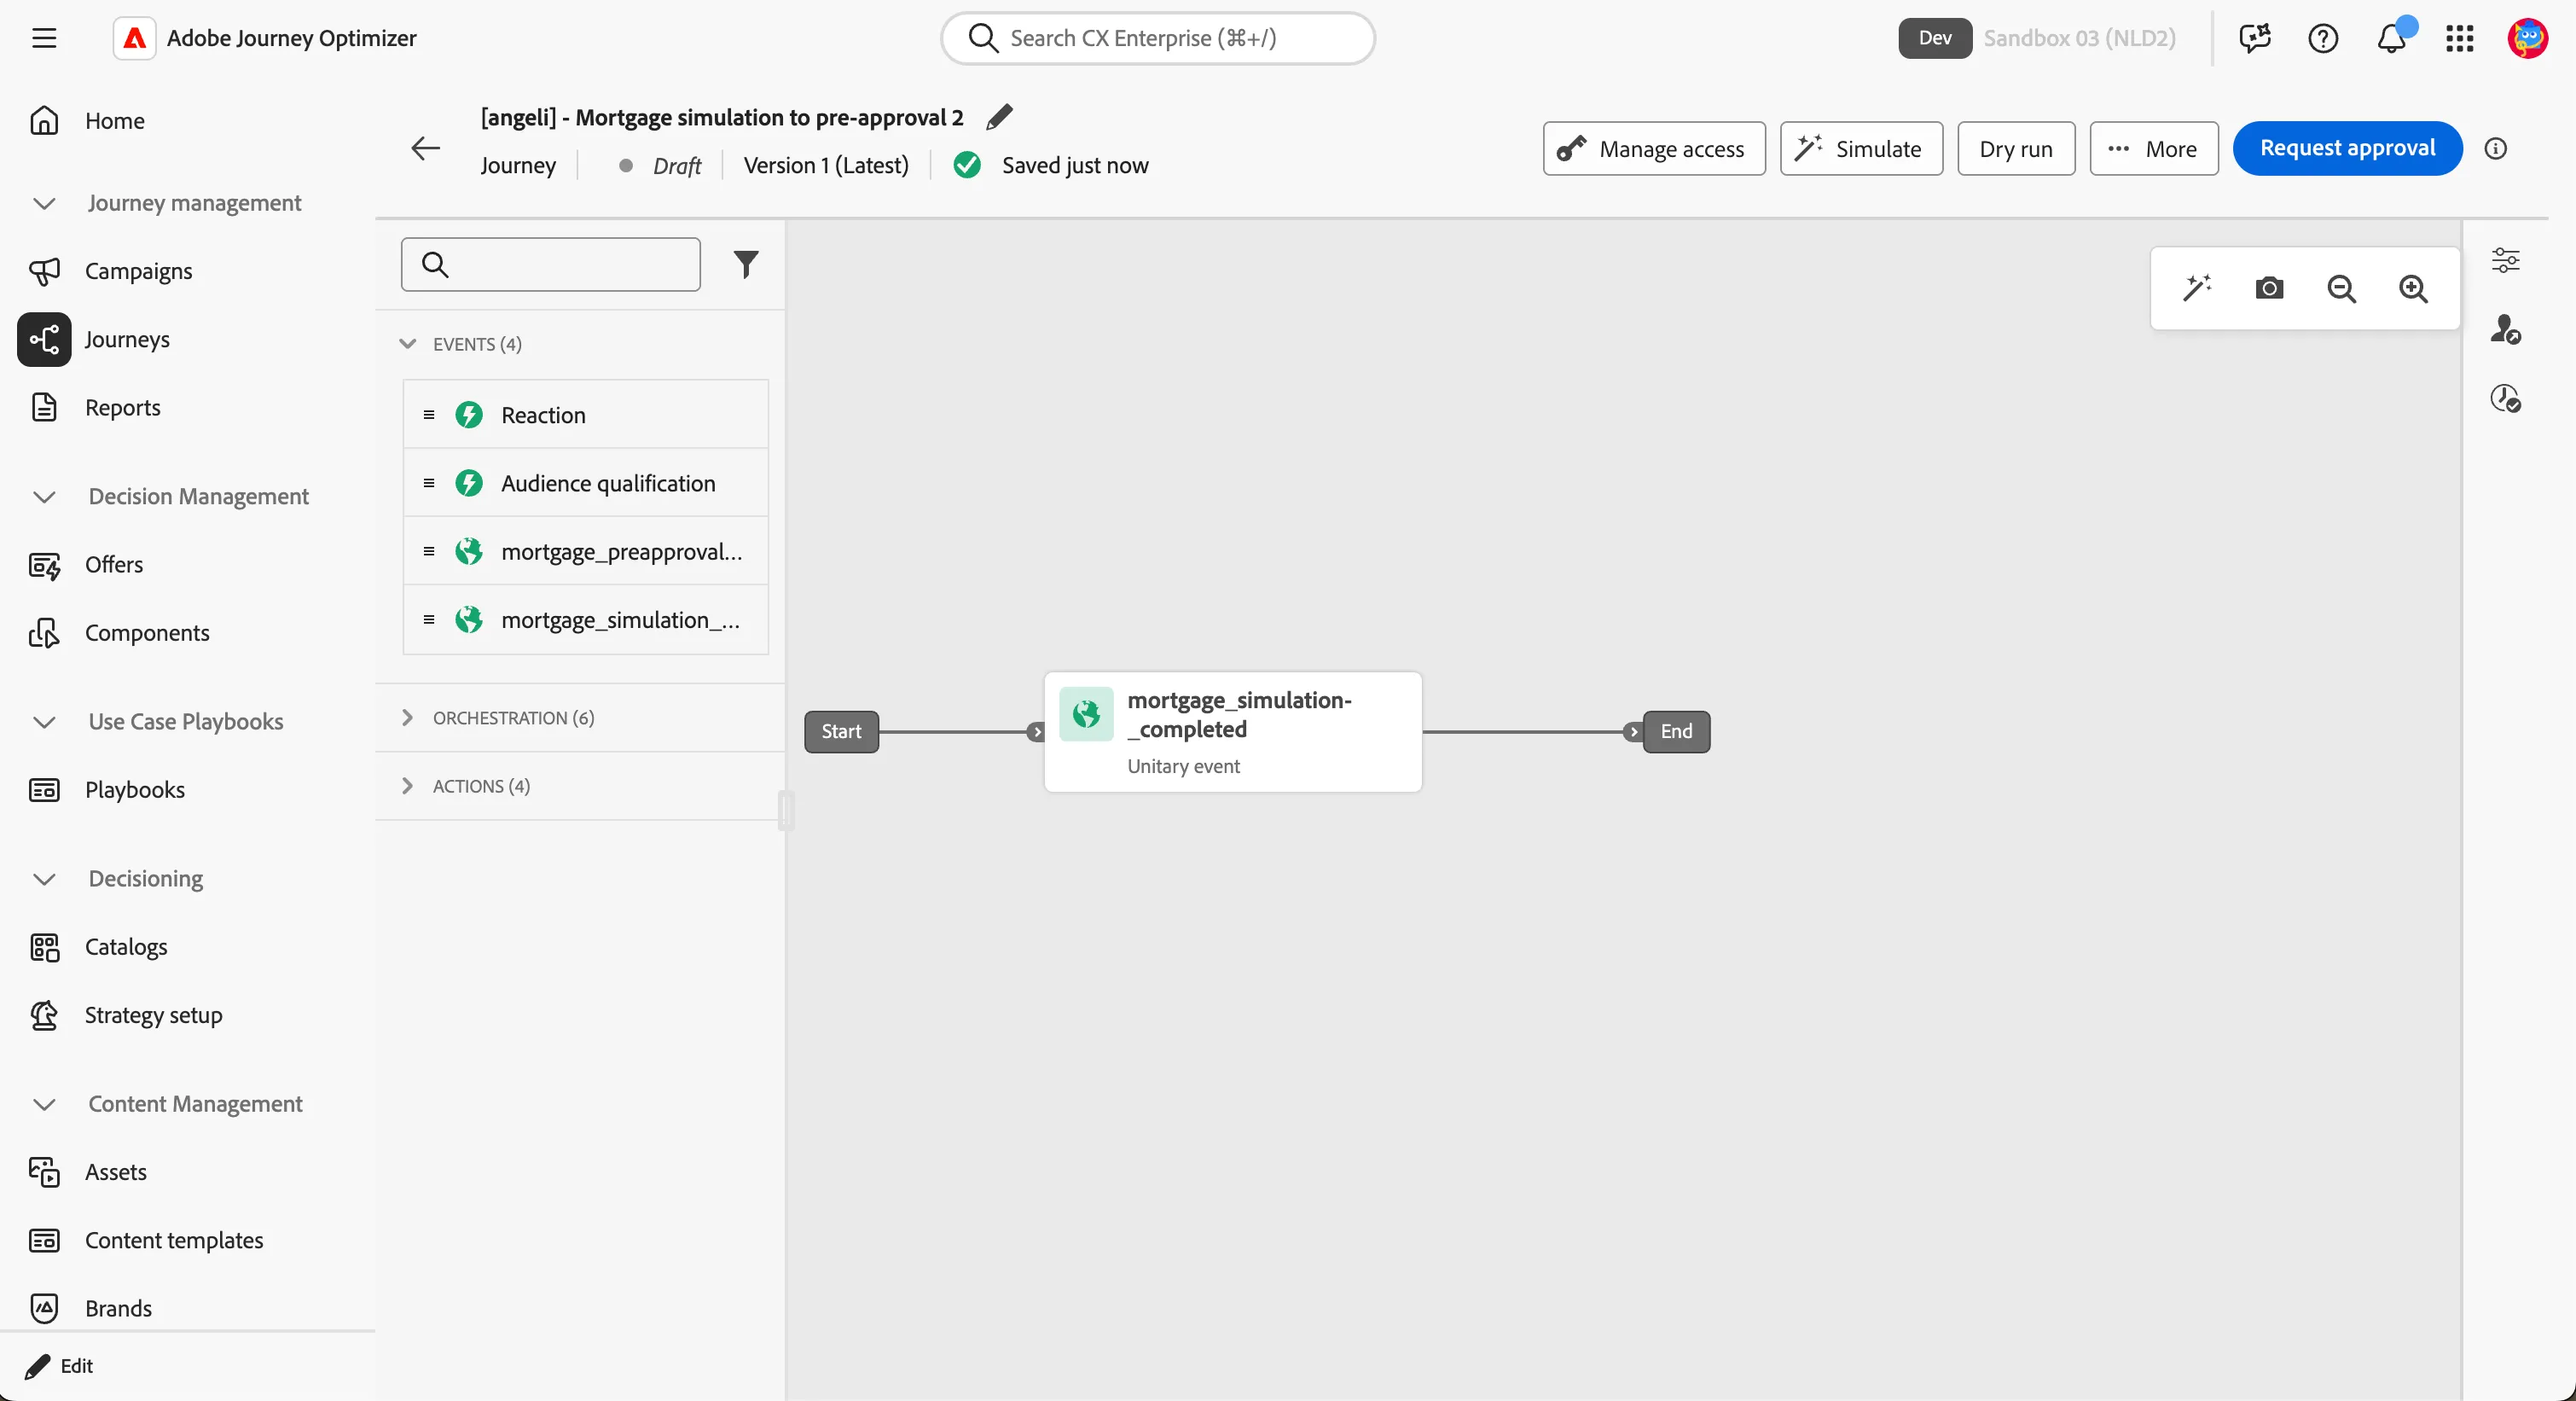Click the filter funnel icon in palette
The height and width of the screenshot is (1401, 2576).
[746, 264]
